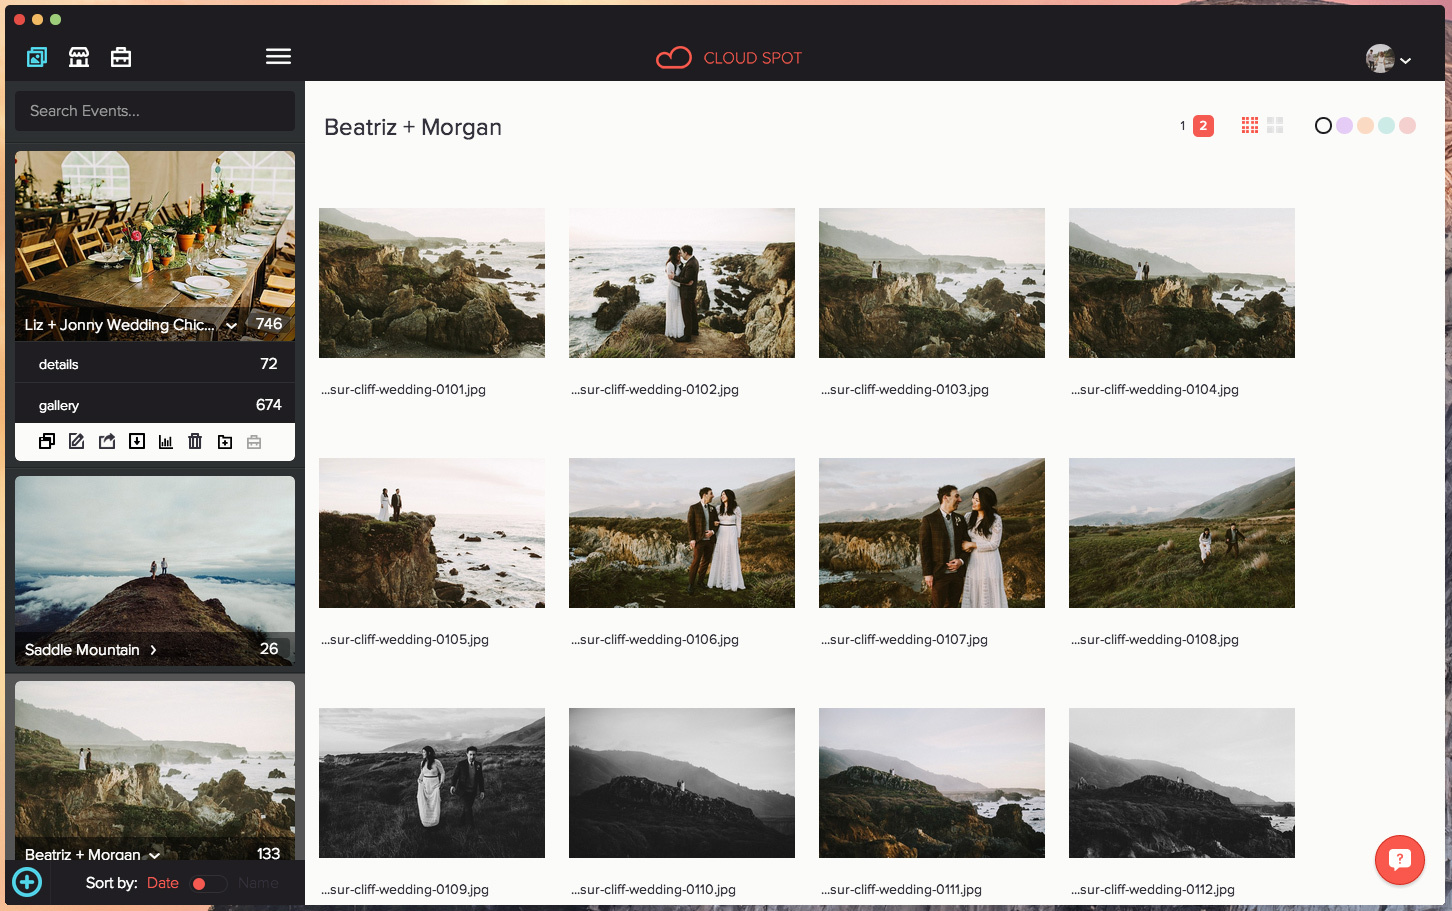Expand the Saddle Mountain event
The image size is (1452, 911).
point(153,650)
